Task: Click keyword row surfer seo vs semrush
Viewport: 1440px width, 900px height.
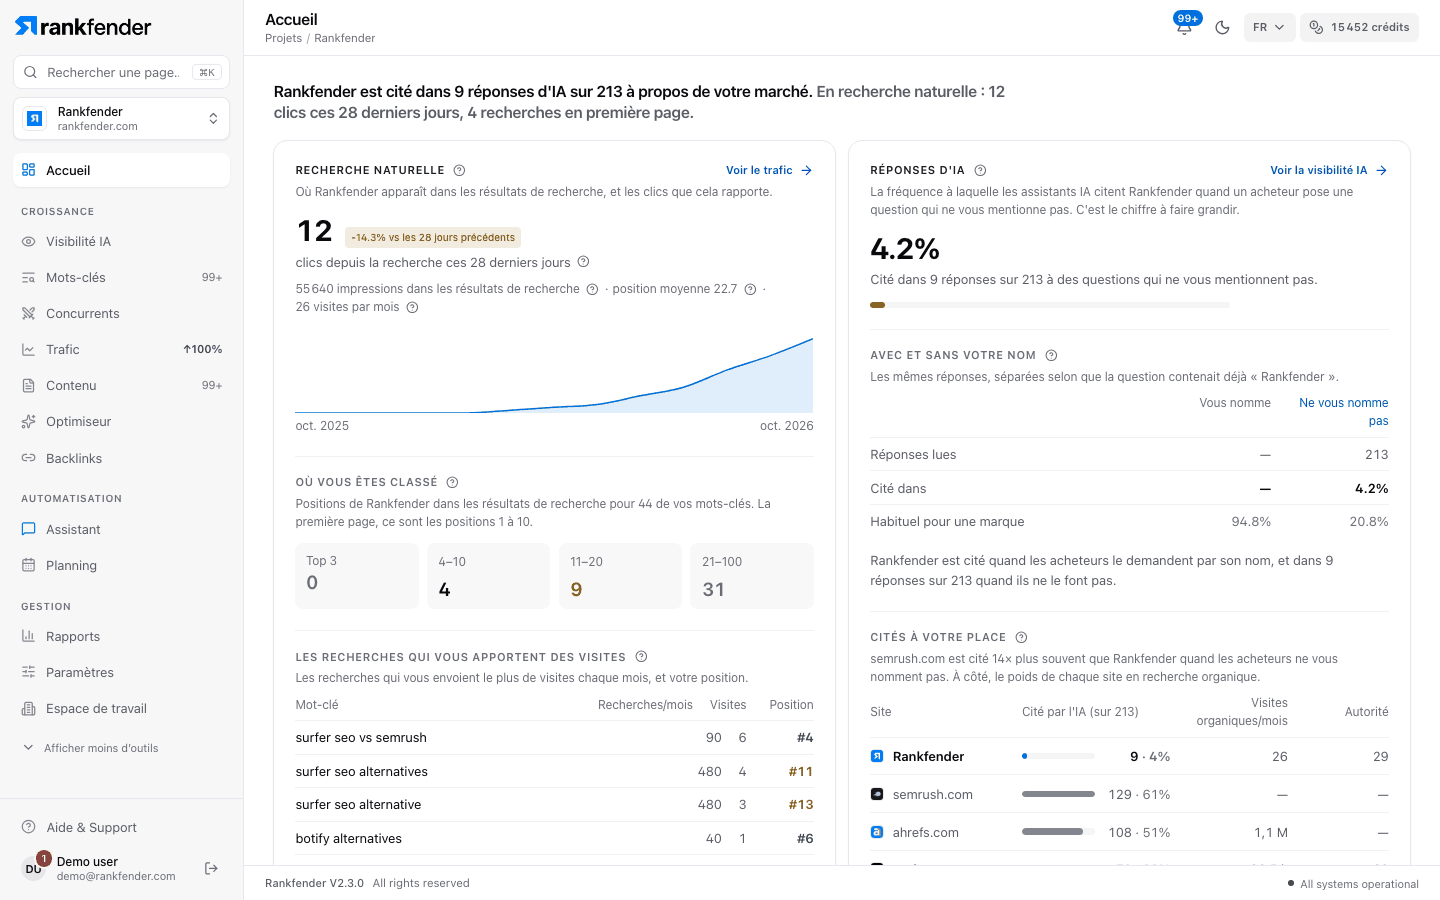Action: [554, 738]
